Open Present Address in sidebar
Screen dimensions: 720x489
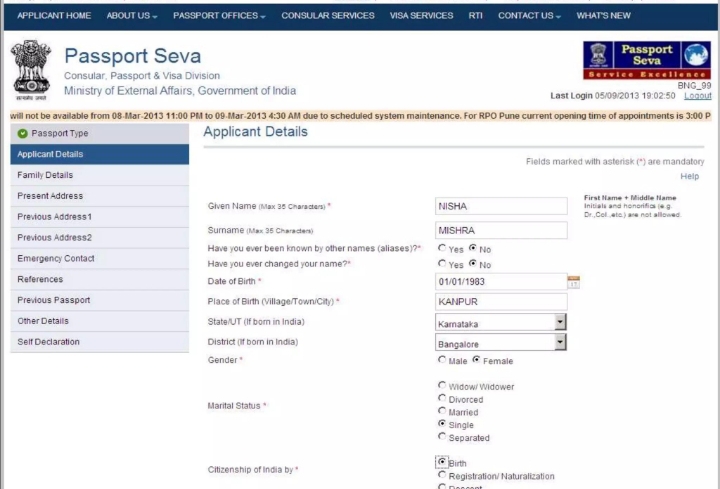tap(50, 196)
